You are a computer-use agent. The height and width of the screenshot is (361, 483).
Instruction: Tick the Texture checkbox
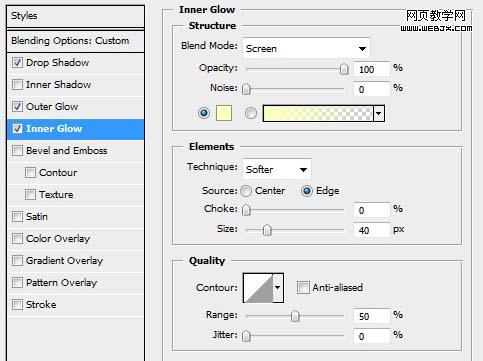click(30, 194)
